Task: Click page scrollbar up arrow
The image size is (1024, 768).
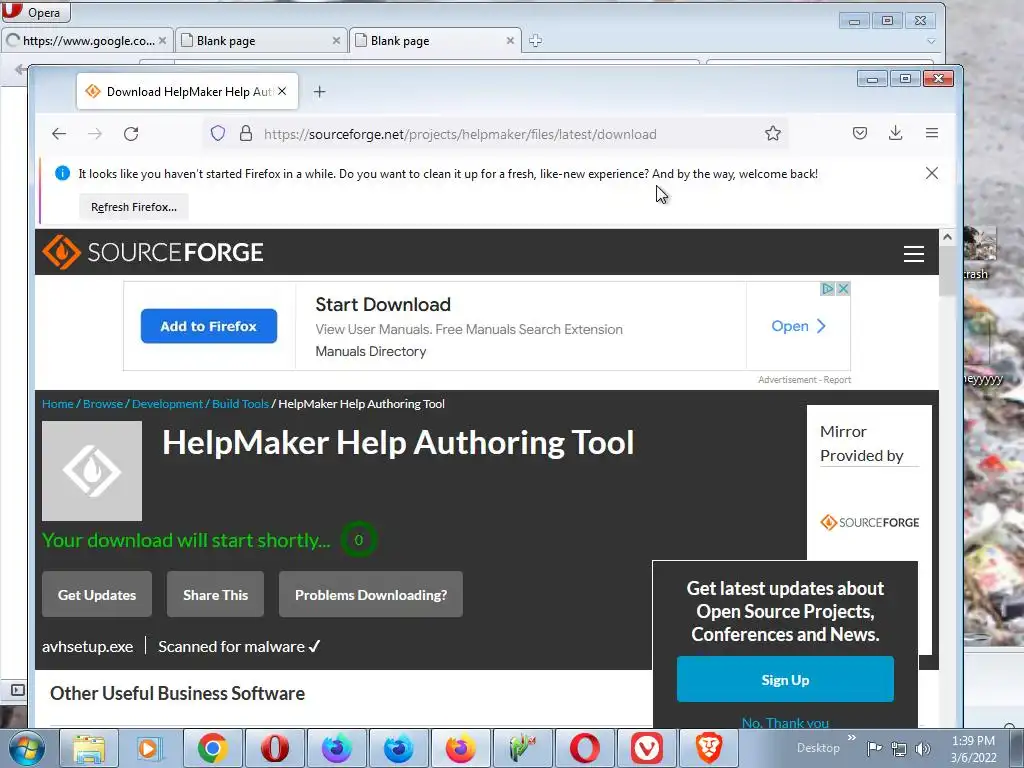Action: tap(948, 238)
